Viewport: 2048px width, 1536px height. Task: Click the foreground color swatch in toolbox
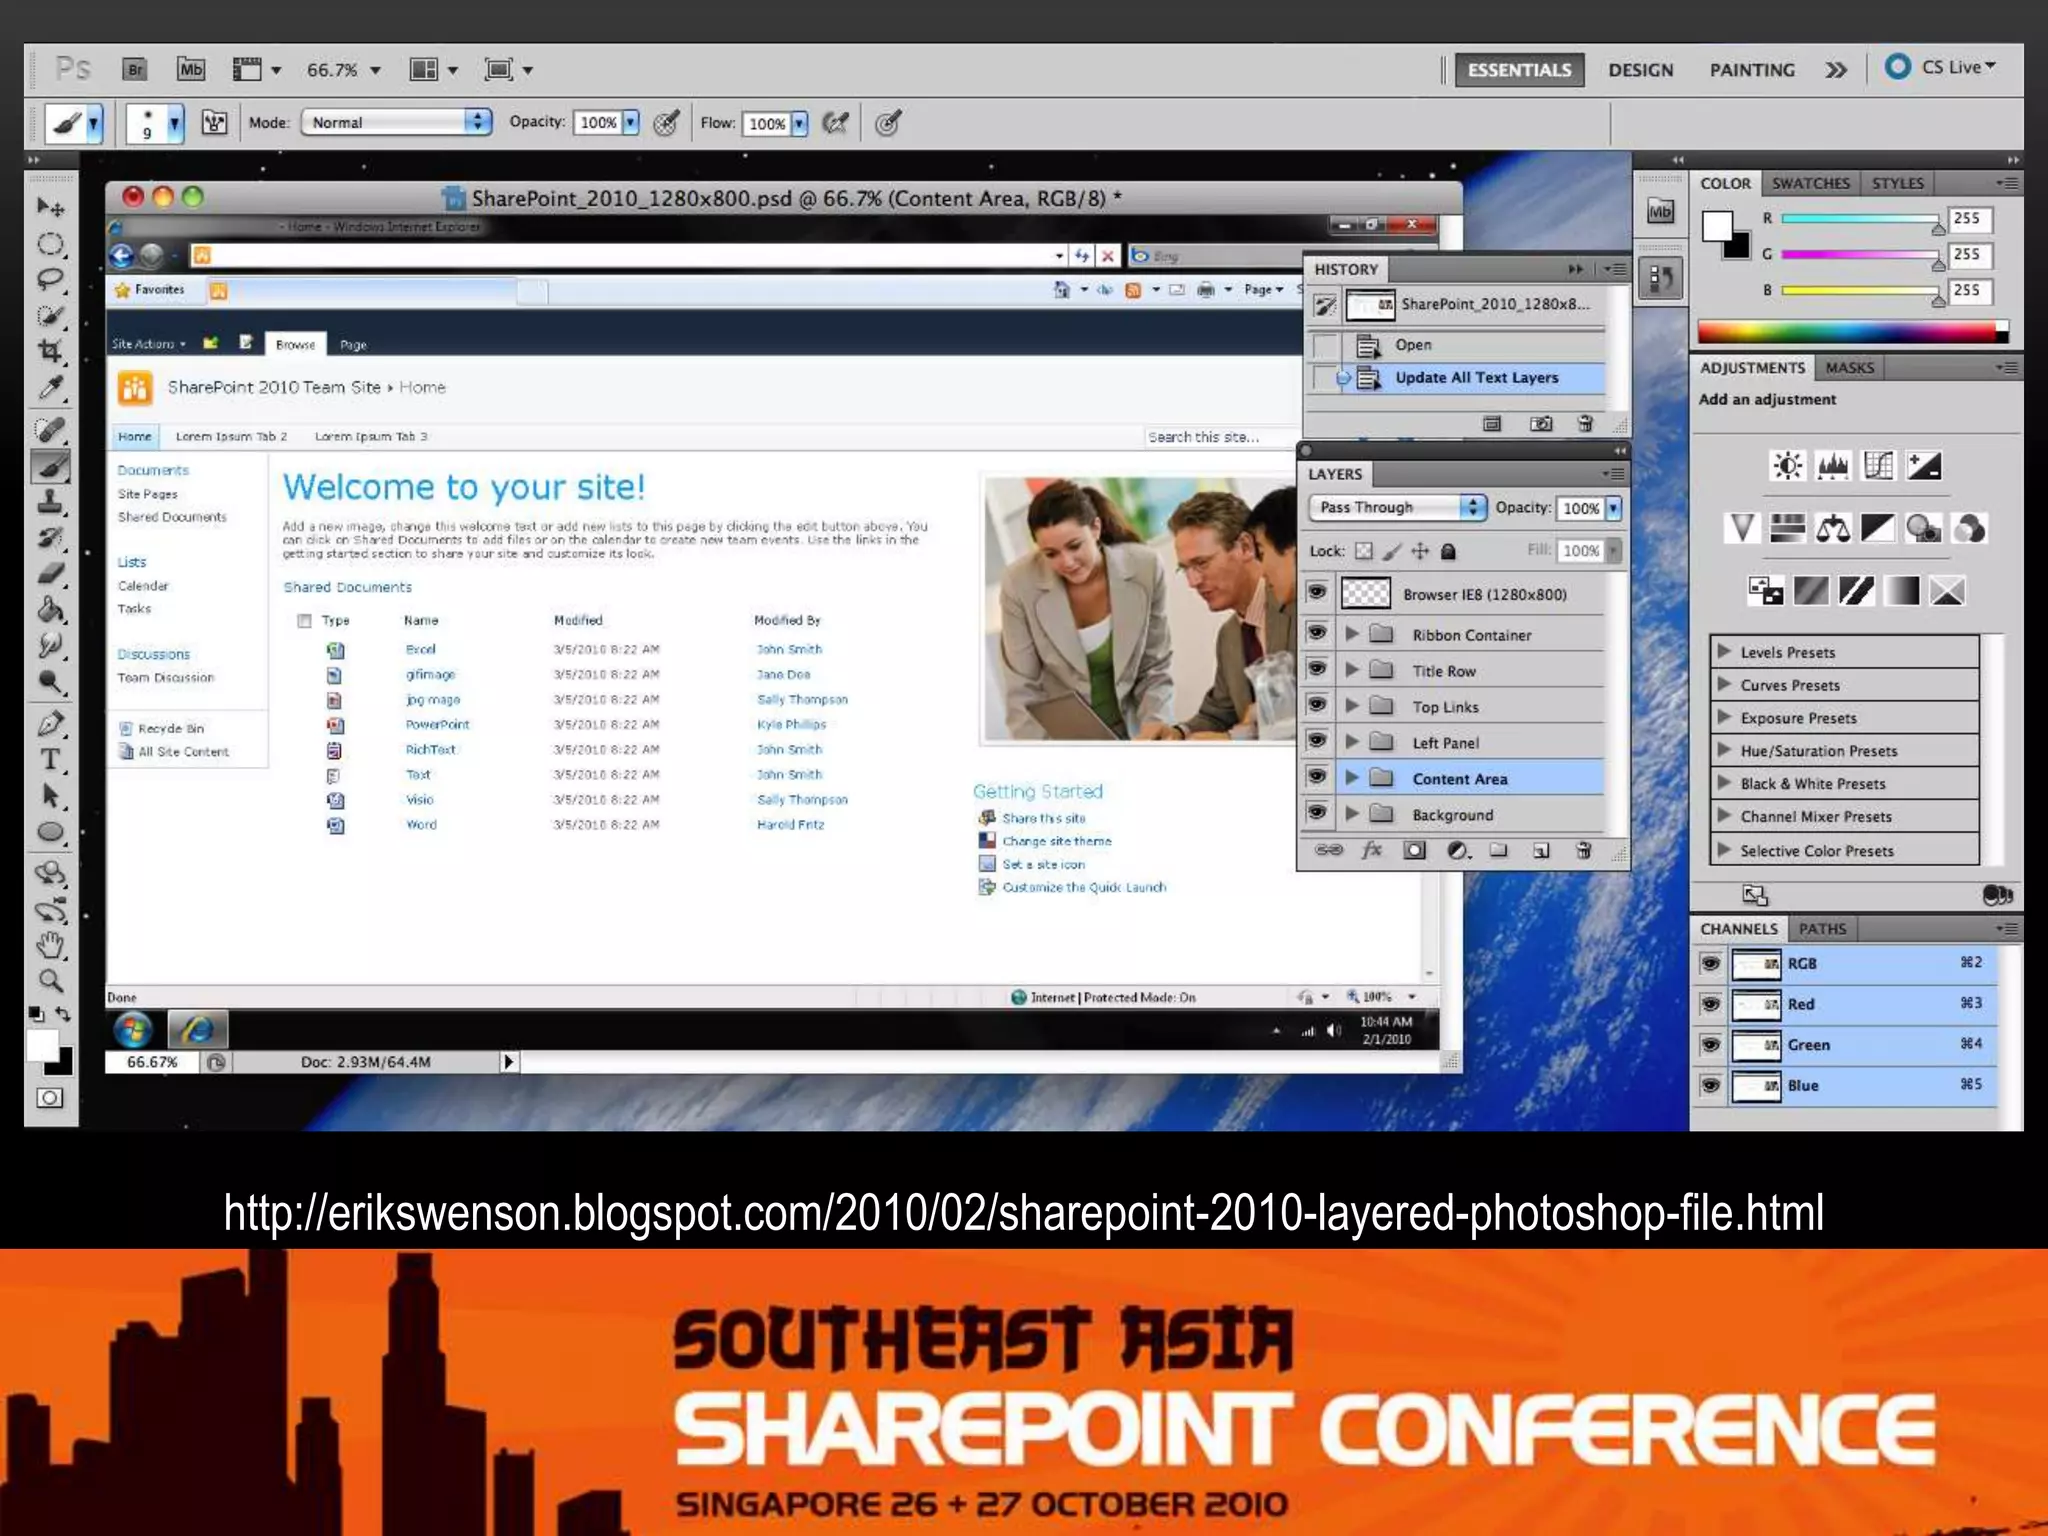pyautogui.click(x=42, y=1045)
